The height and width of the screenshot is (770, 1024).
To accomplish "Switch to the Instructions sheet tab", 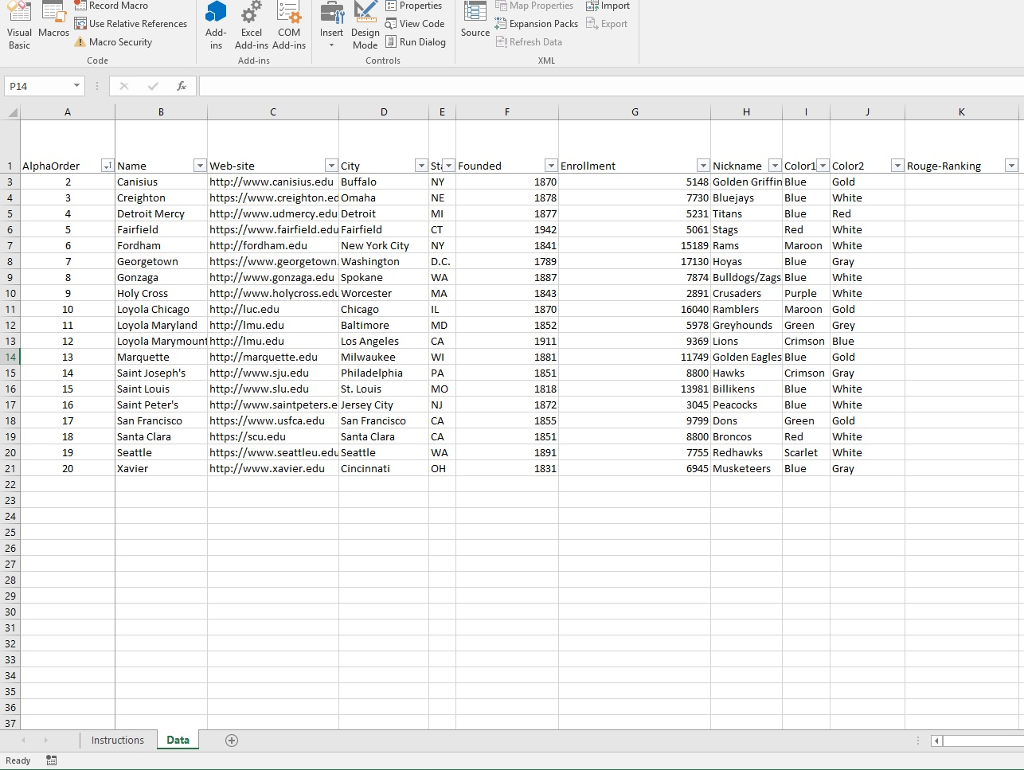I will [x=117, y=740].
